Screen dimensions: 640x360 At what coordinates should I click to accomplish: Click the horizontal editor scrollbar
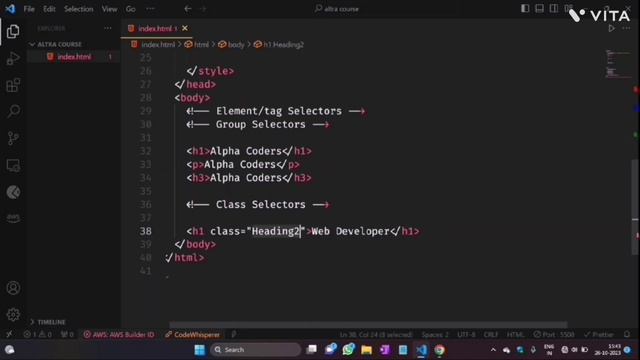click(368, 325)
